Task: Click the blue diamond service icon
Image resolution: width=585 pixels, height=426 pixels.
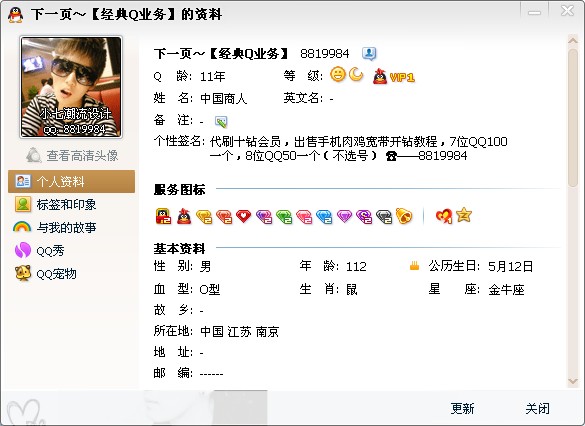Action: coord(324,216)
